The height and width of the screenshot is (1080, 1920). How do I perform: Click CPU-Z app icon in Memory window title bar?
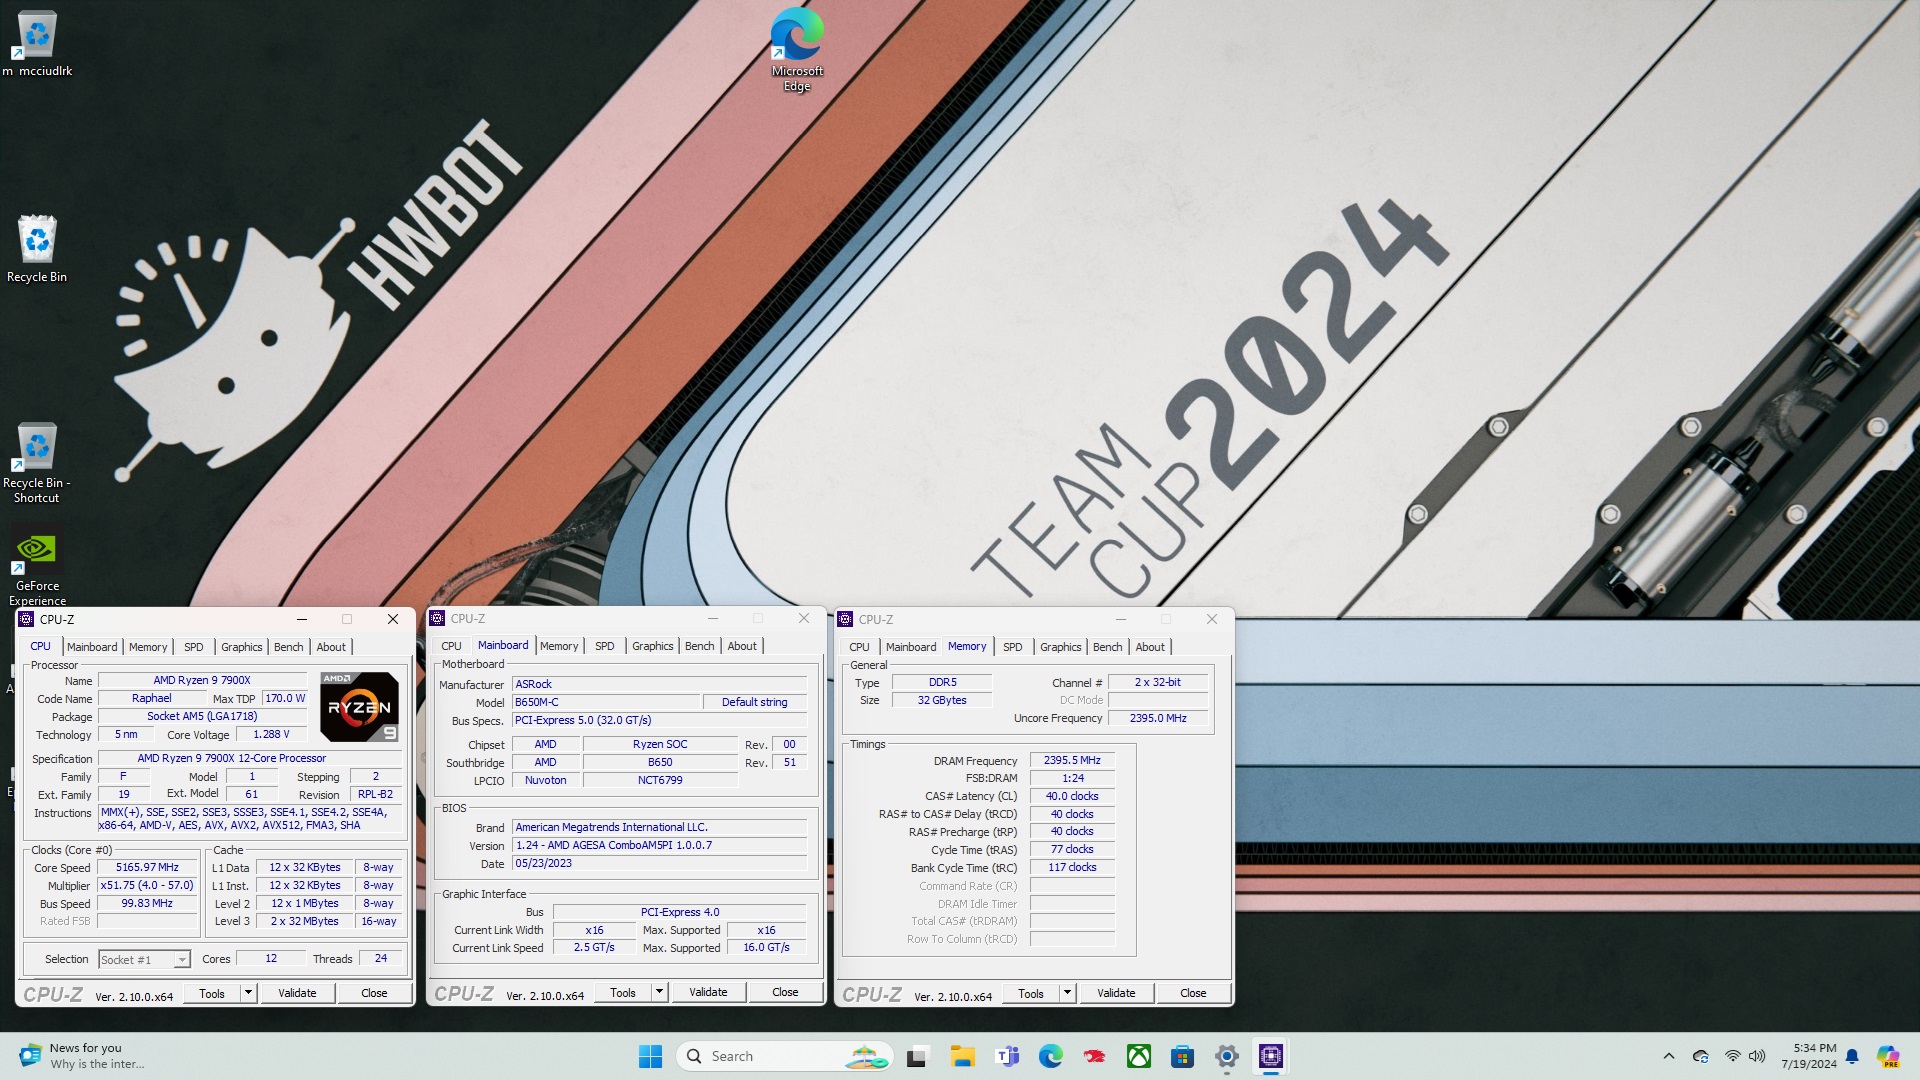(x=845, y=619)
